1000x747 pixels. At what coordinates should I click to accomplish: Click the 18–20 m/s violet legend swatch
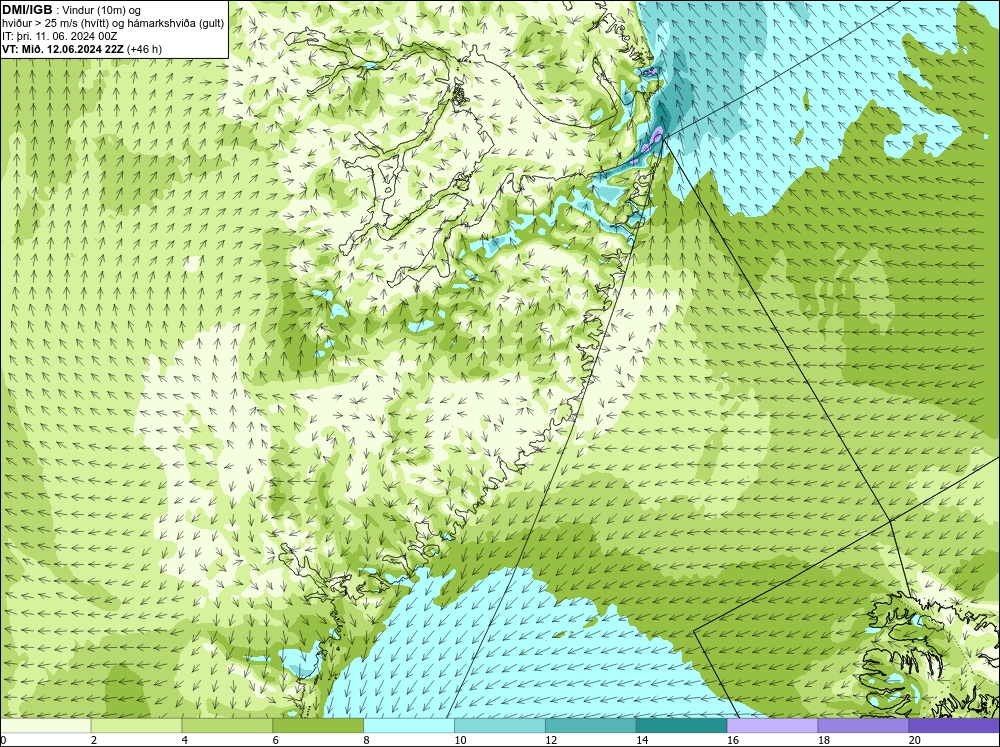pyautogui.click(x=863, y=726)
